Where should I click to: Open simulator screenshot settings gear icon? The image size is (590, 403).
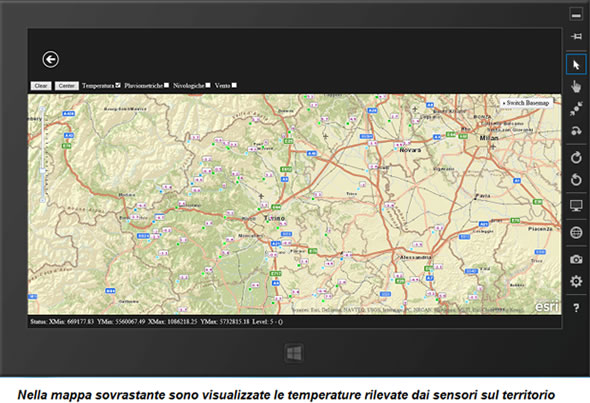click(576, 281)
